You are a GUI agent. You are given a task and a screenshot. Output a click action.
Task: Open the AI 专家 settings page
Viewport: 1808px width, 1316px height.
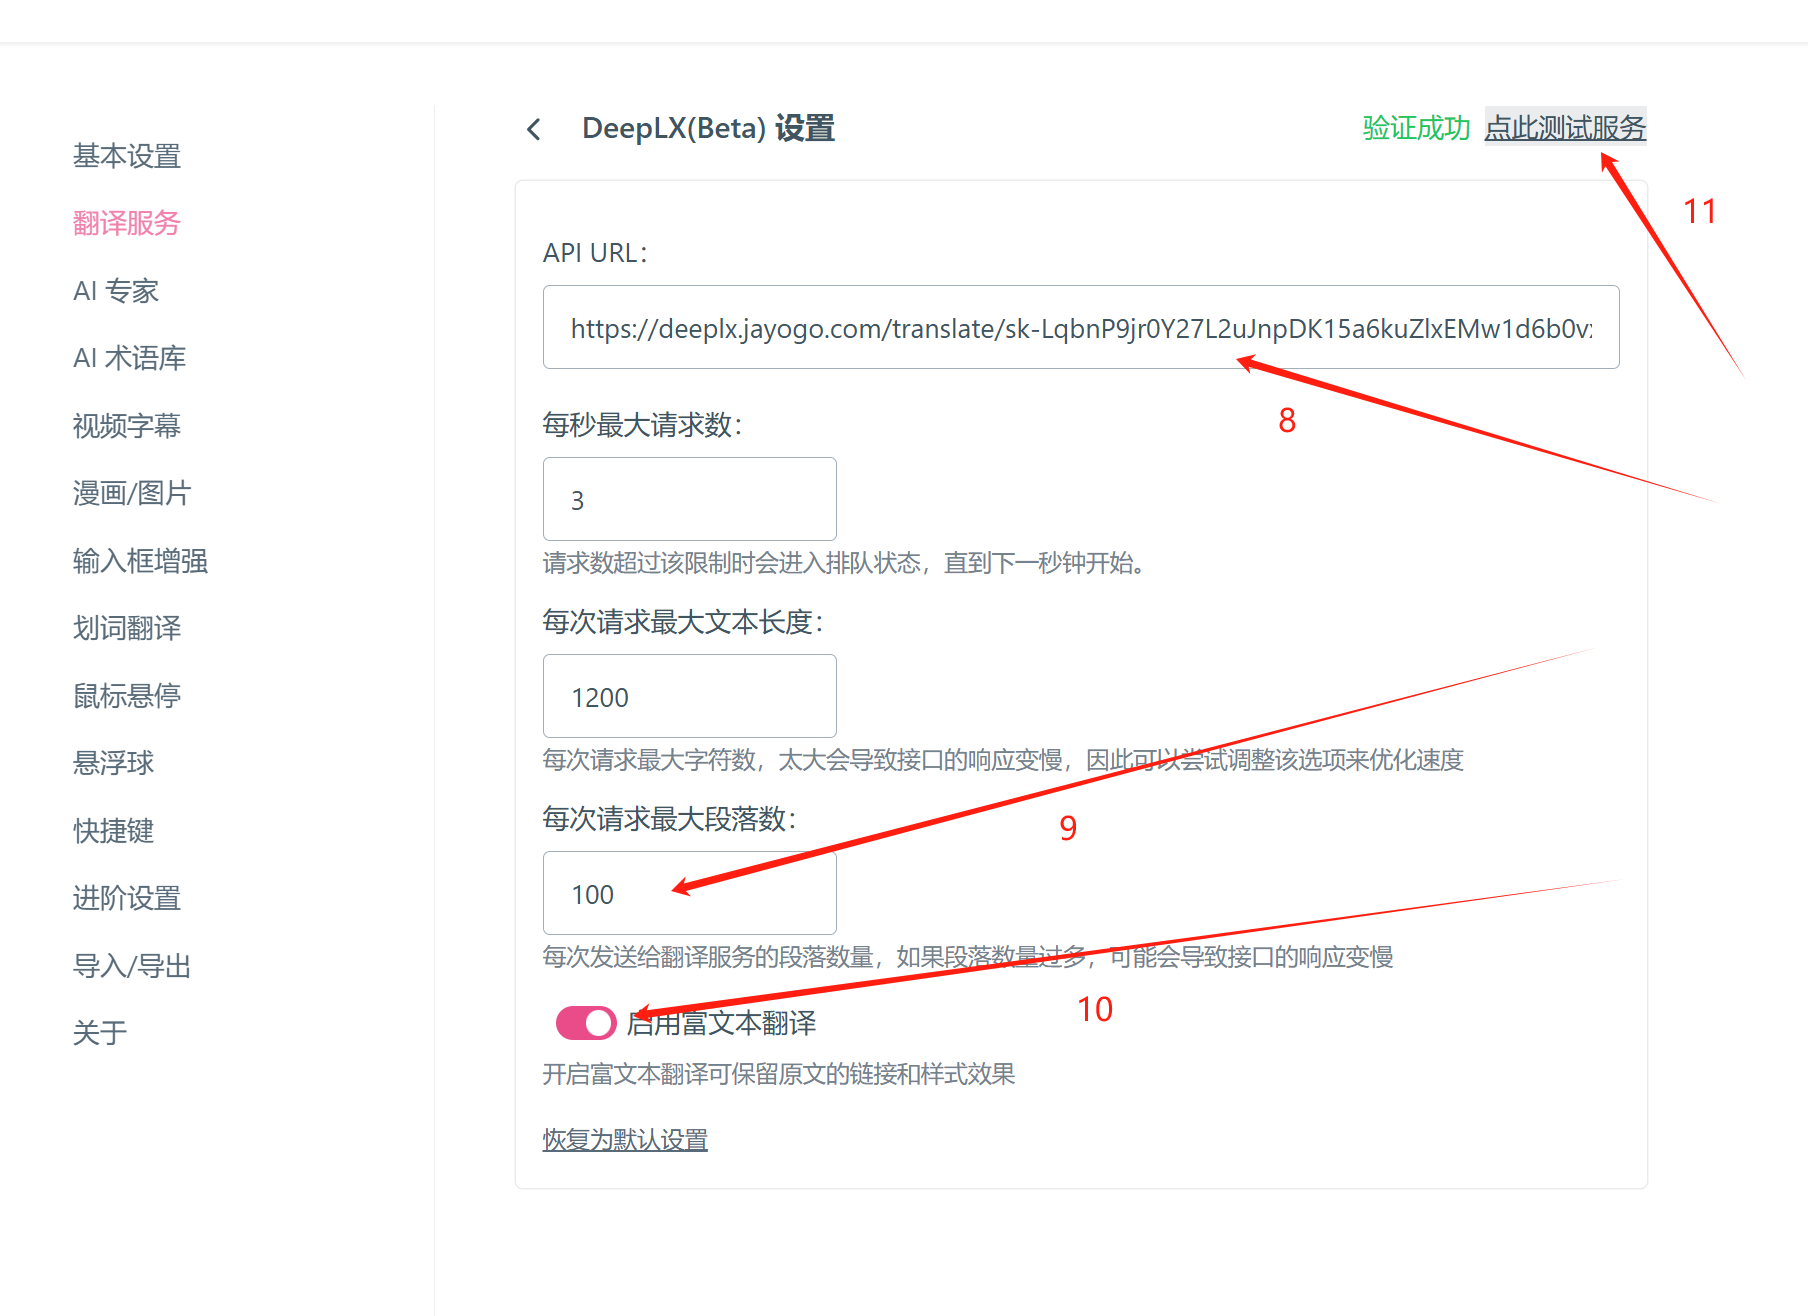point(116,290)
